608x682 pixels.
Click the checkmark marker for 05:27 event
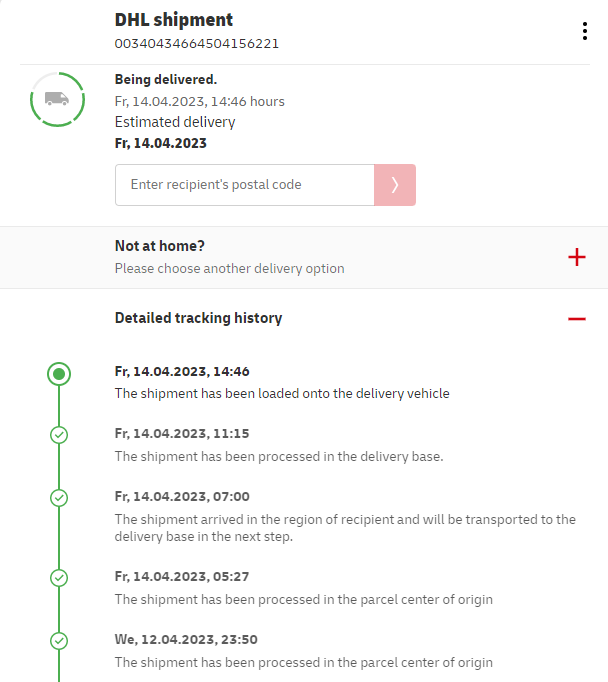point(59,578)
